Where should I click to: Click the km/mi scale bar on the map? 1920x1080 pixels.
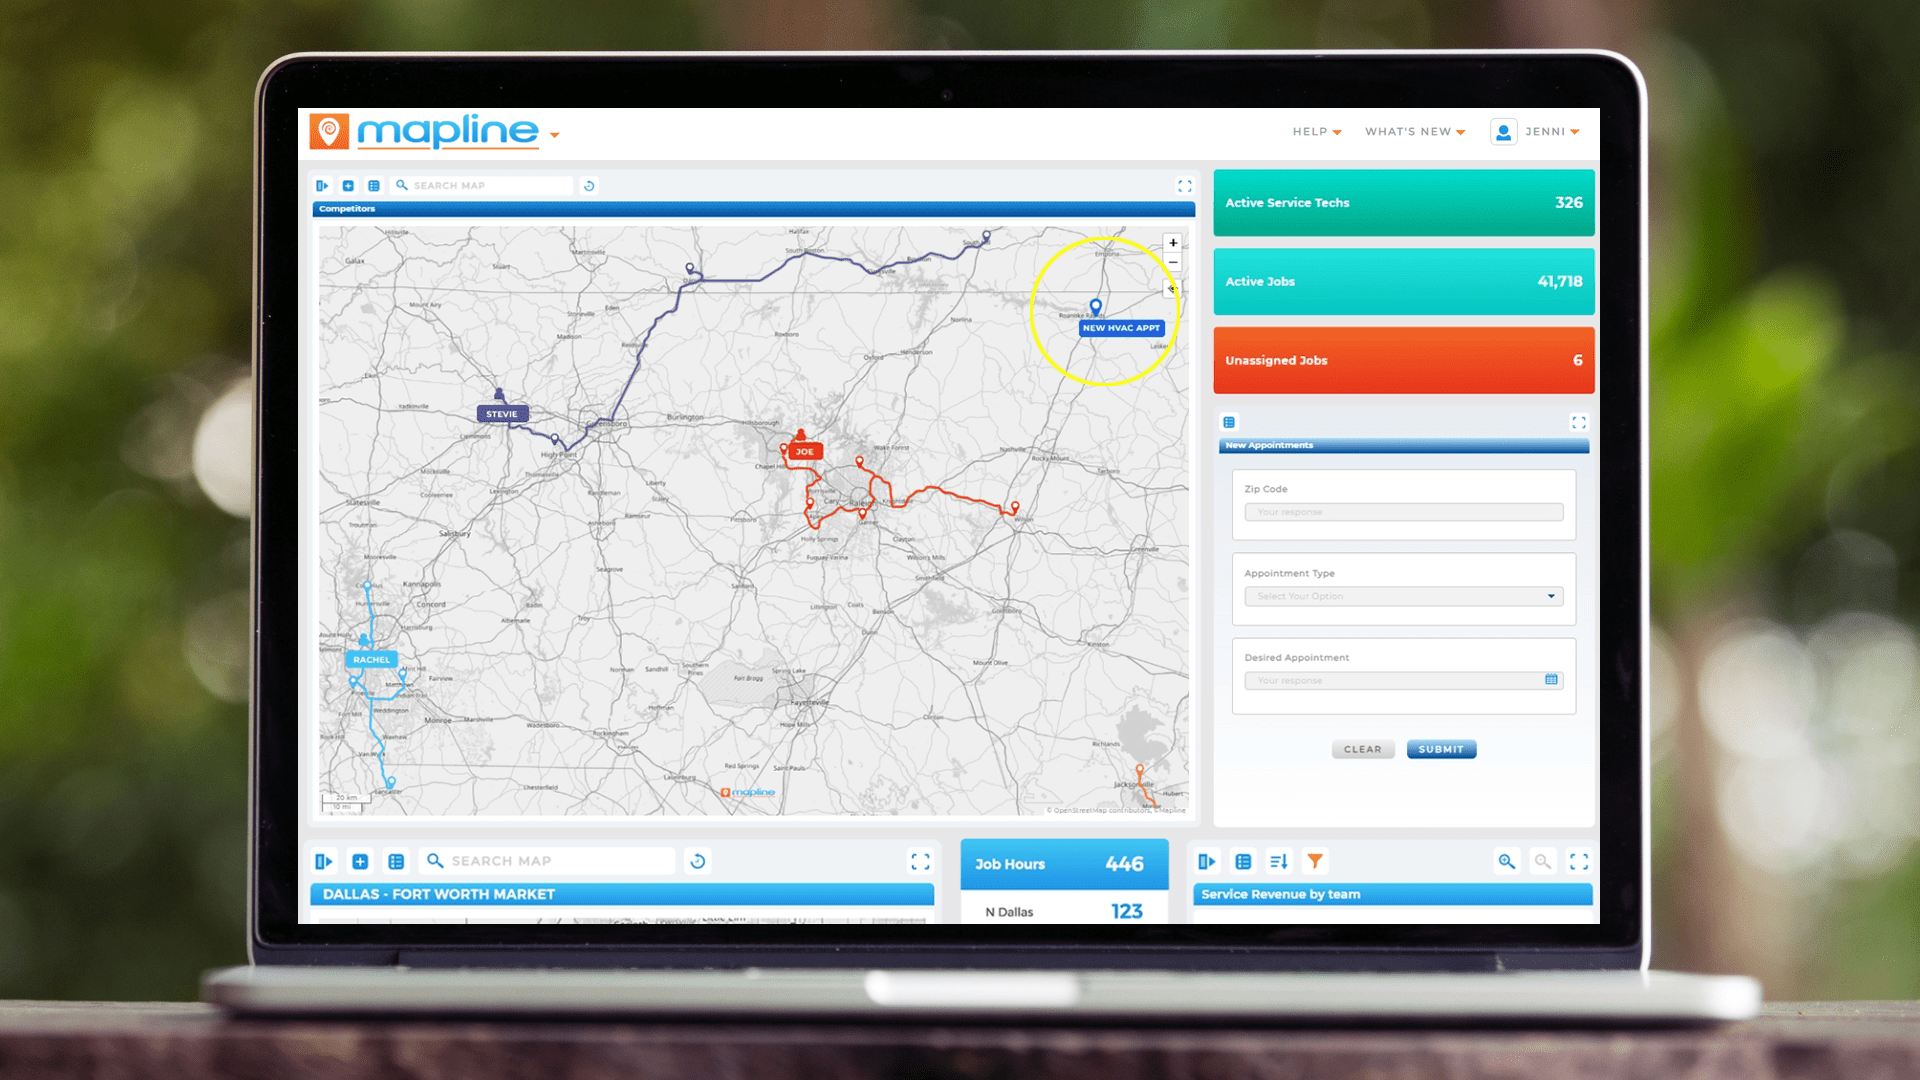tap(344, 800)
